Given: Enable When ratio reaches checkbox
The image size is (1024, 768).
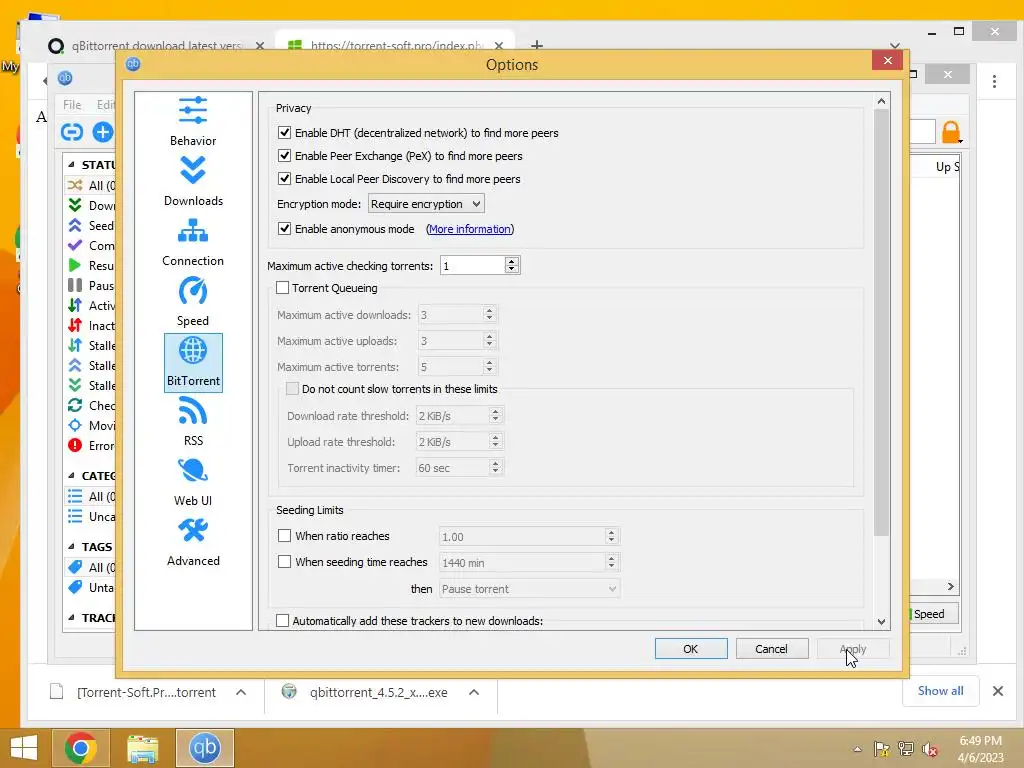Looking at the screenshot, I should pyautogui.click(x=284, y=536).
